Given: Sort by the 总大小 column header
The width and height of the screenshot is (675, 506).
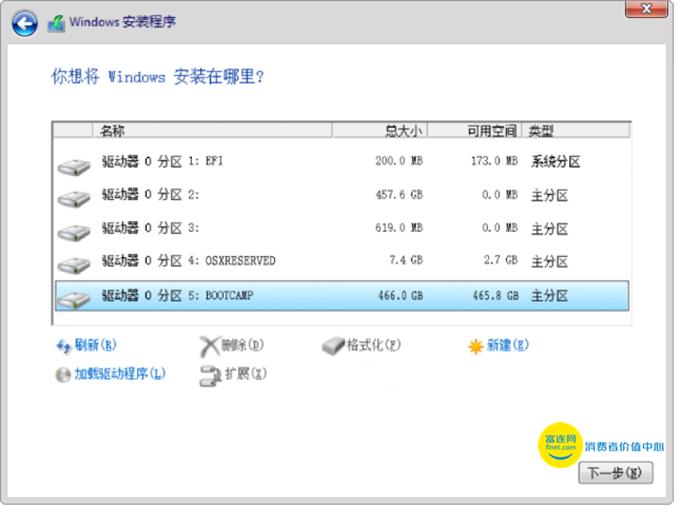Looking at the screenshot, I should tap(380, 130).
